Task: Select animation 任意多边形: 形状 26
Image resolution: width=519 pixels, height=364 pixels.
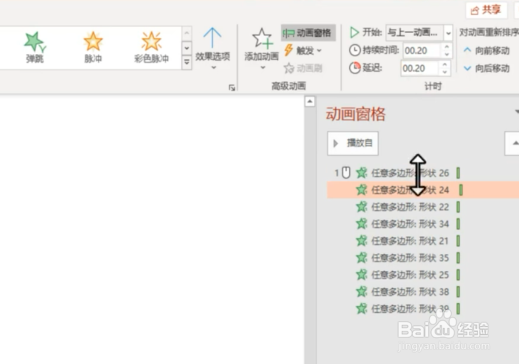Action: (x=423, y=173)
